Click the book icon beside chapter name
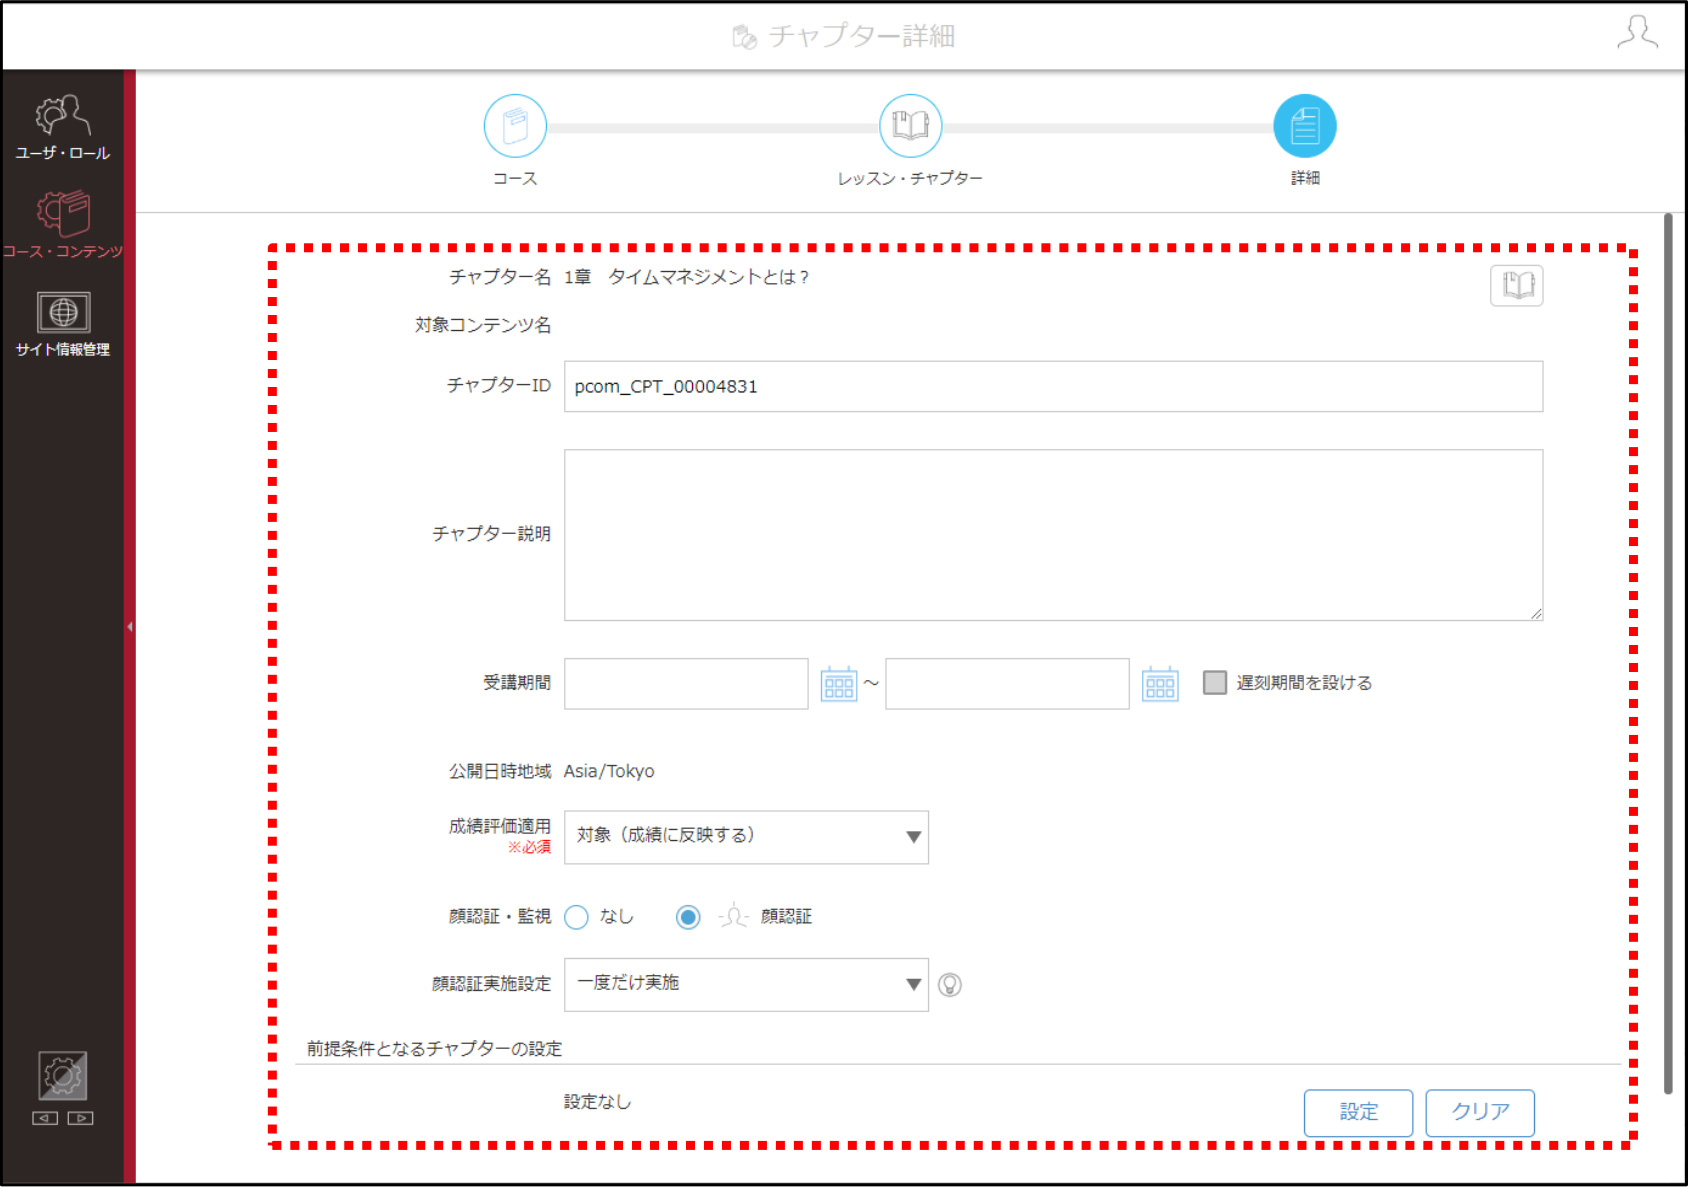The height and width of the screenshot is (1187, 1688). (1516, 285)
